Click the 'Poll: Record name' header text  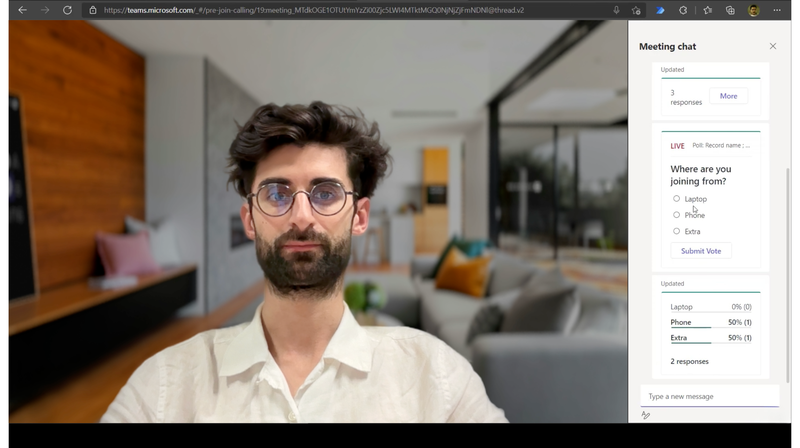pos(721,145)
